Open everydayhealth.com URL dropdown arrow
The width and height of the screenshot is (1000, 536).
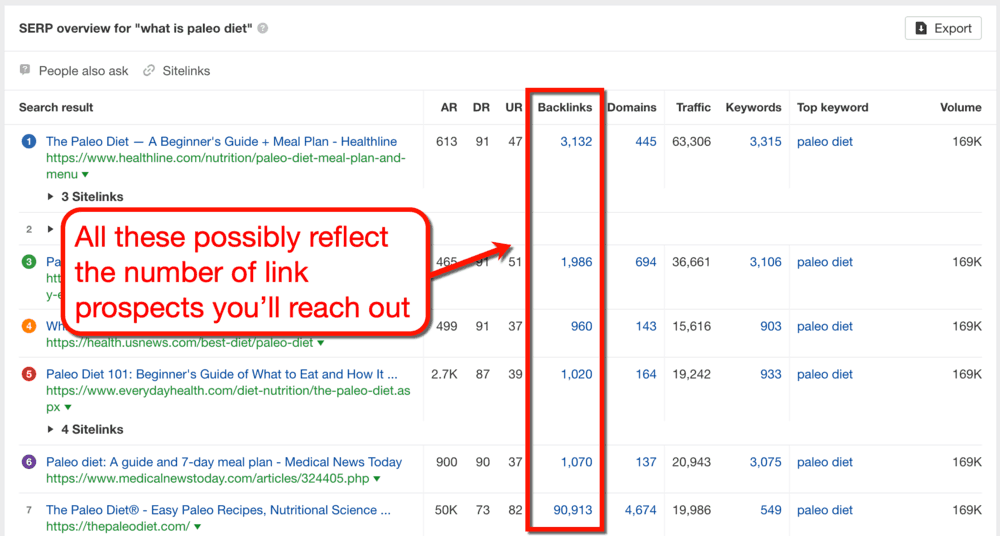point(68,408)
